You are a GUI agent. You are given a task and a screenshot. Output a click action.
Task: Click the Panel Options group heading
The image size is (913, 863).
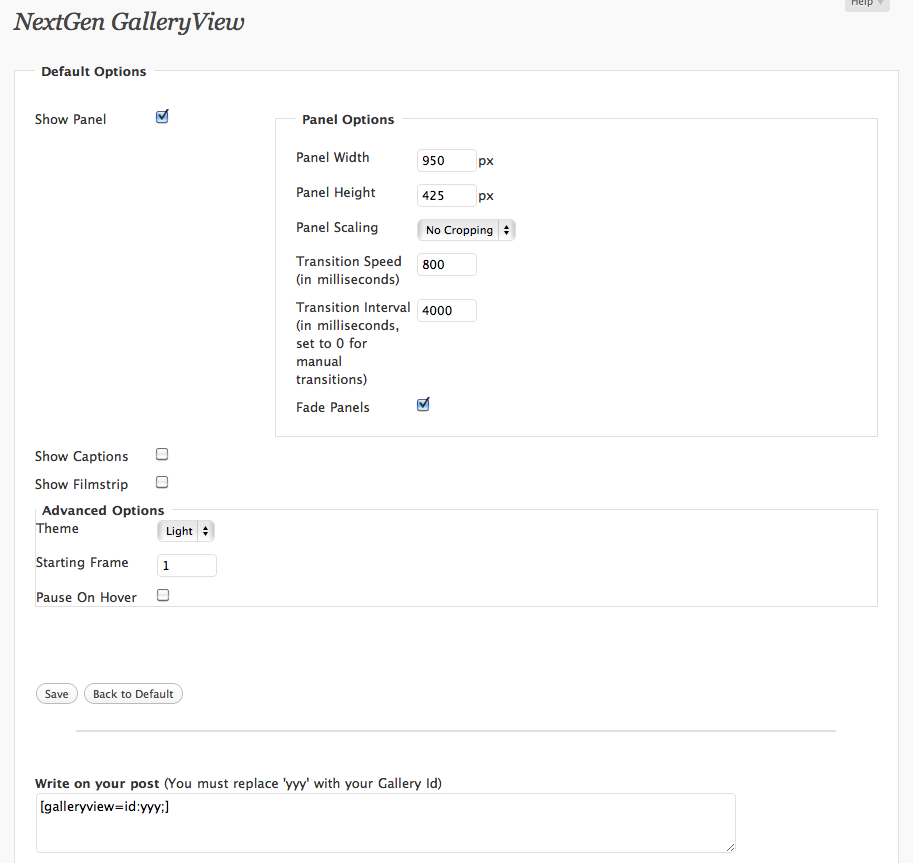pyautogui.click(x=348, y=119)
